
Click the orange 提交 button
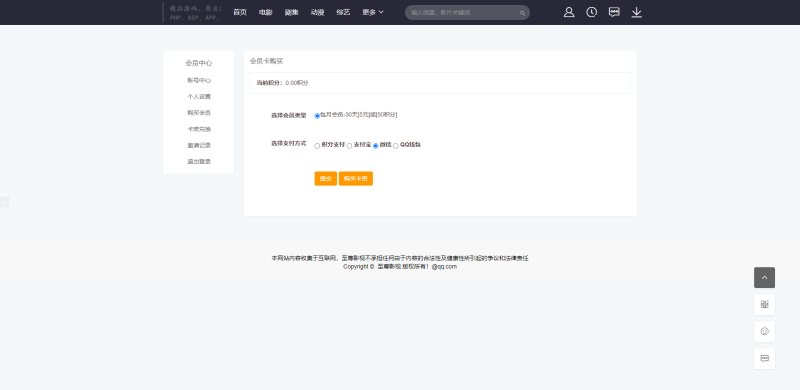click(326, 179)
